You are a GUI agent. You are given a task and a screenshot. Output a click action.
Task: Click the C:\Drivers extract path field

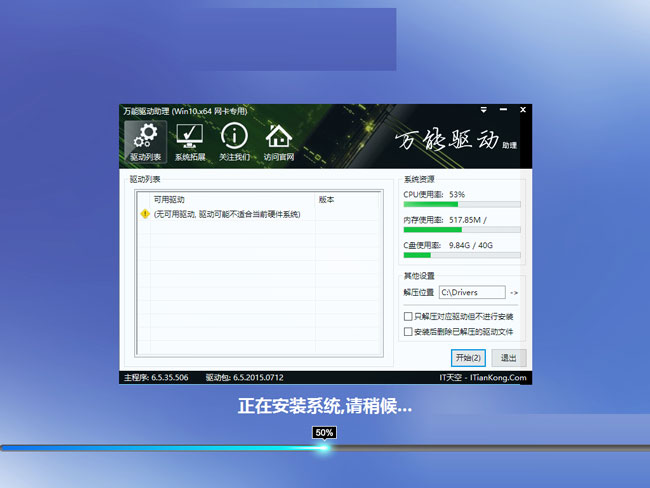click(472, 292)
